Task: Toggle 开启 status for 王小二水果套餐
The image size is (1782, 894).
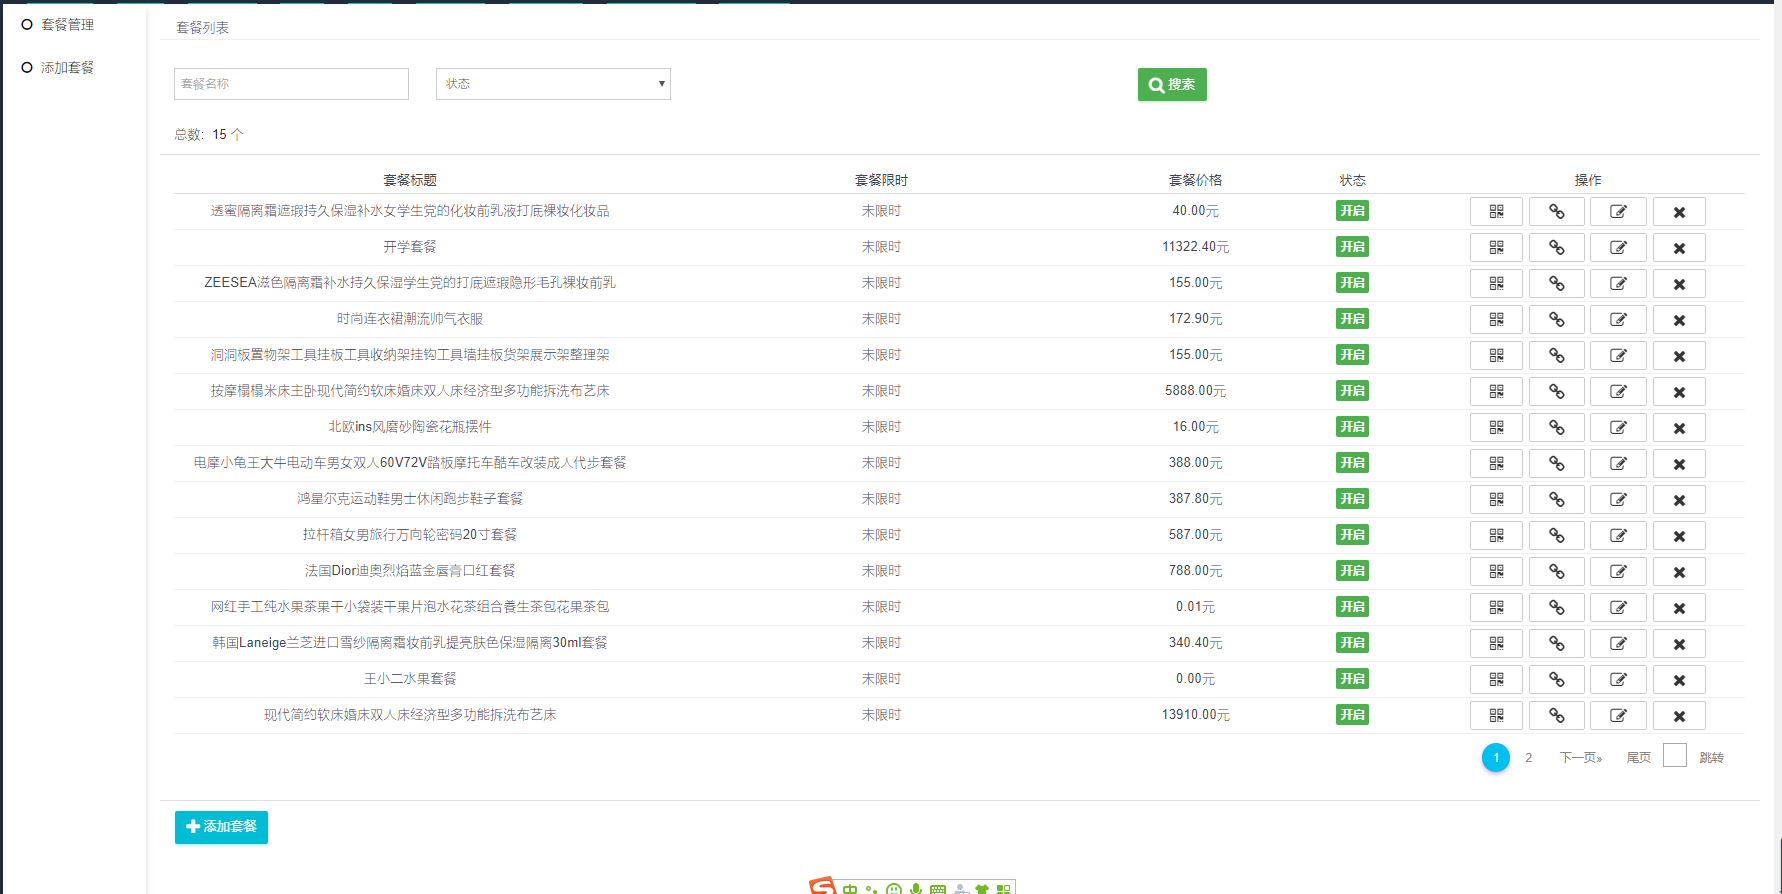Action: (1352, 679)
